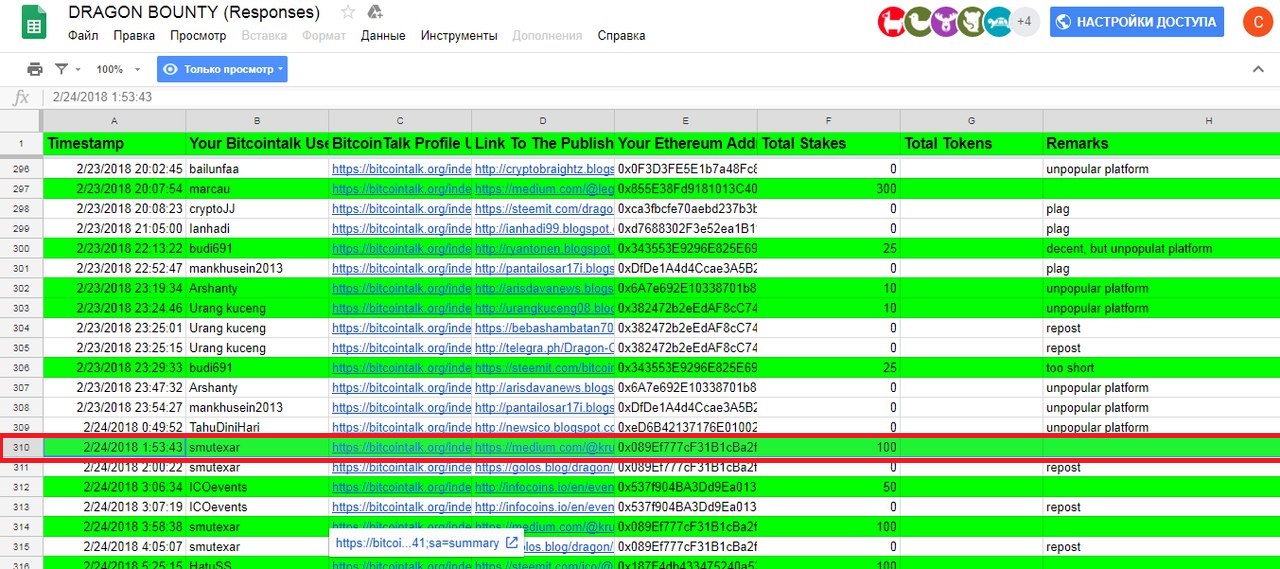Click the external-link icon in link tooltip

click(x=511, y=543)
